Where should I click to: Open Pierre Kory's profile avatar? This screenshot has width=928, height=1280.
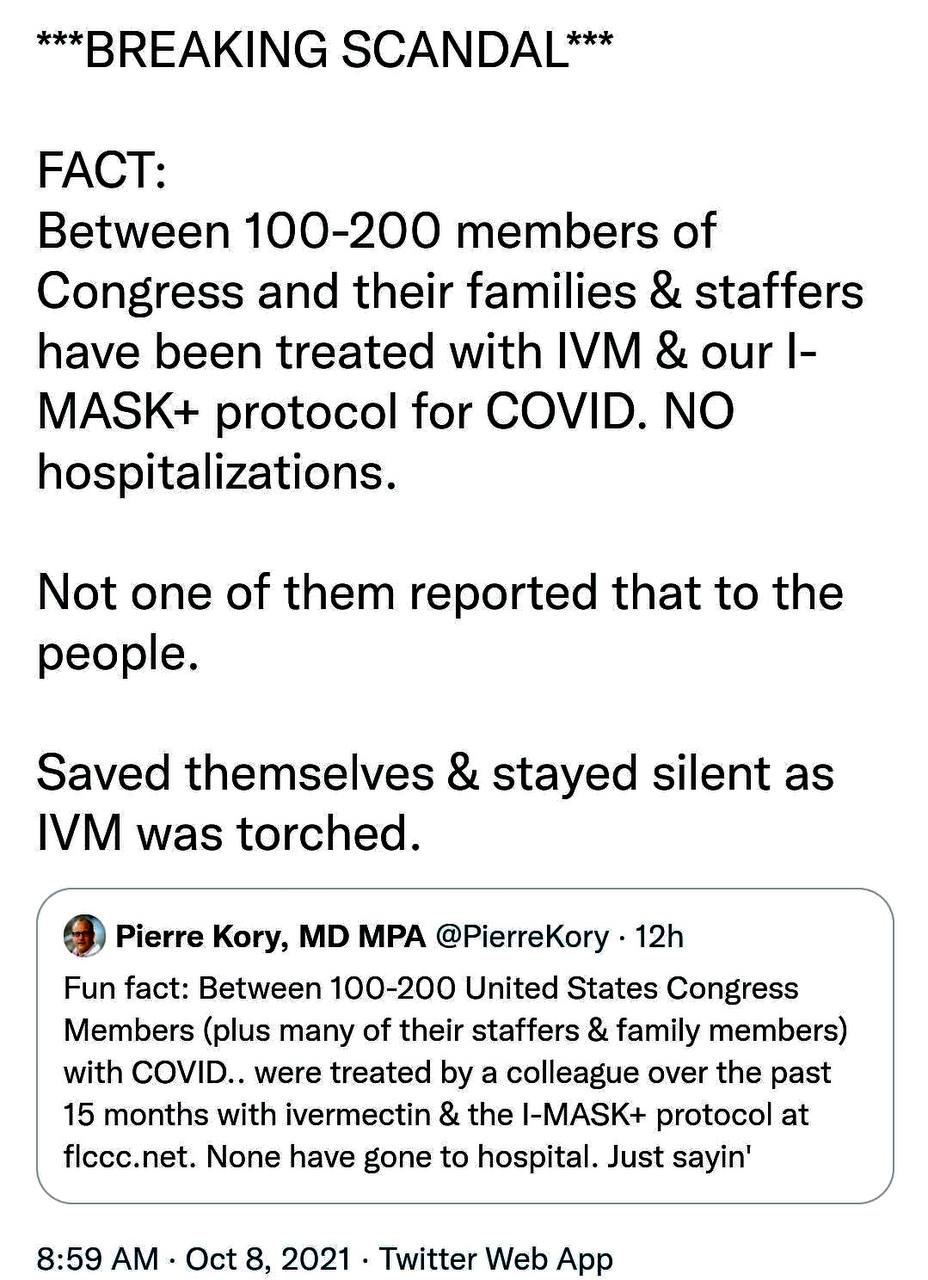[84, 937]
